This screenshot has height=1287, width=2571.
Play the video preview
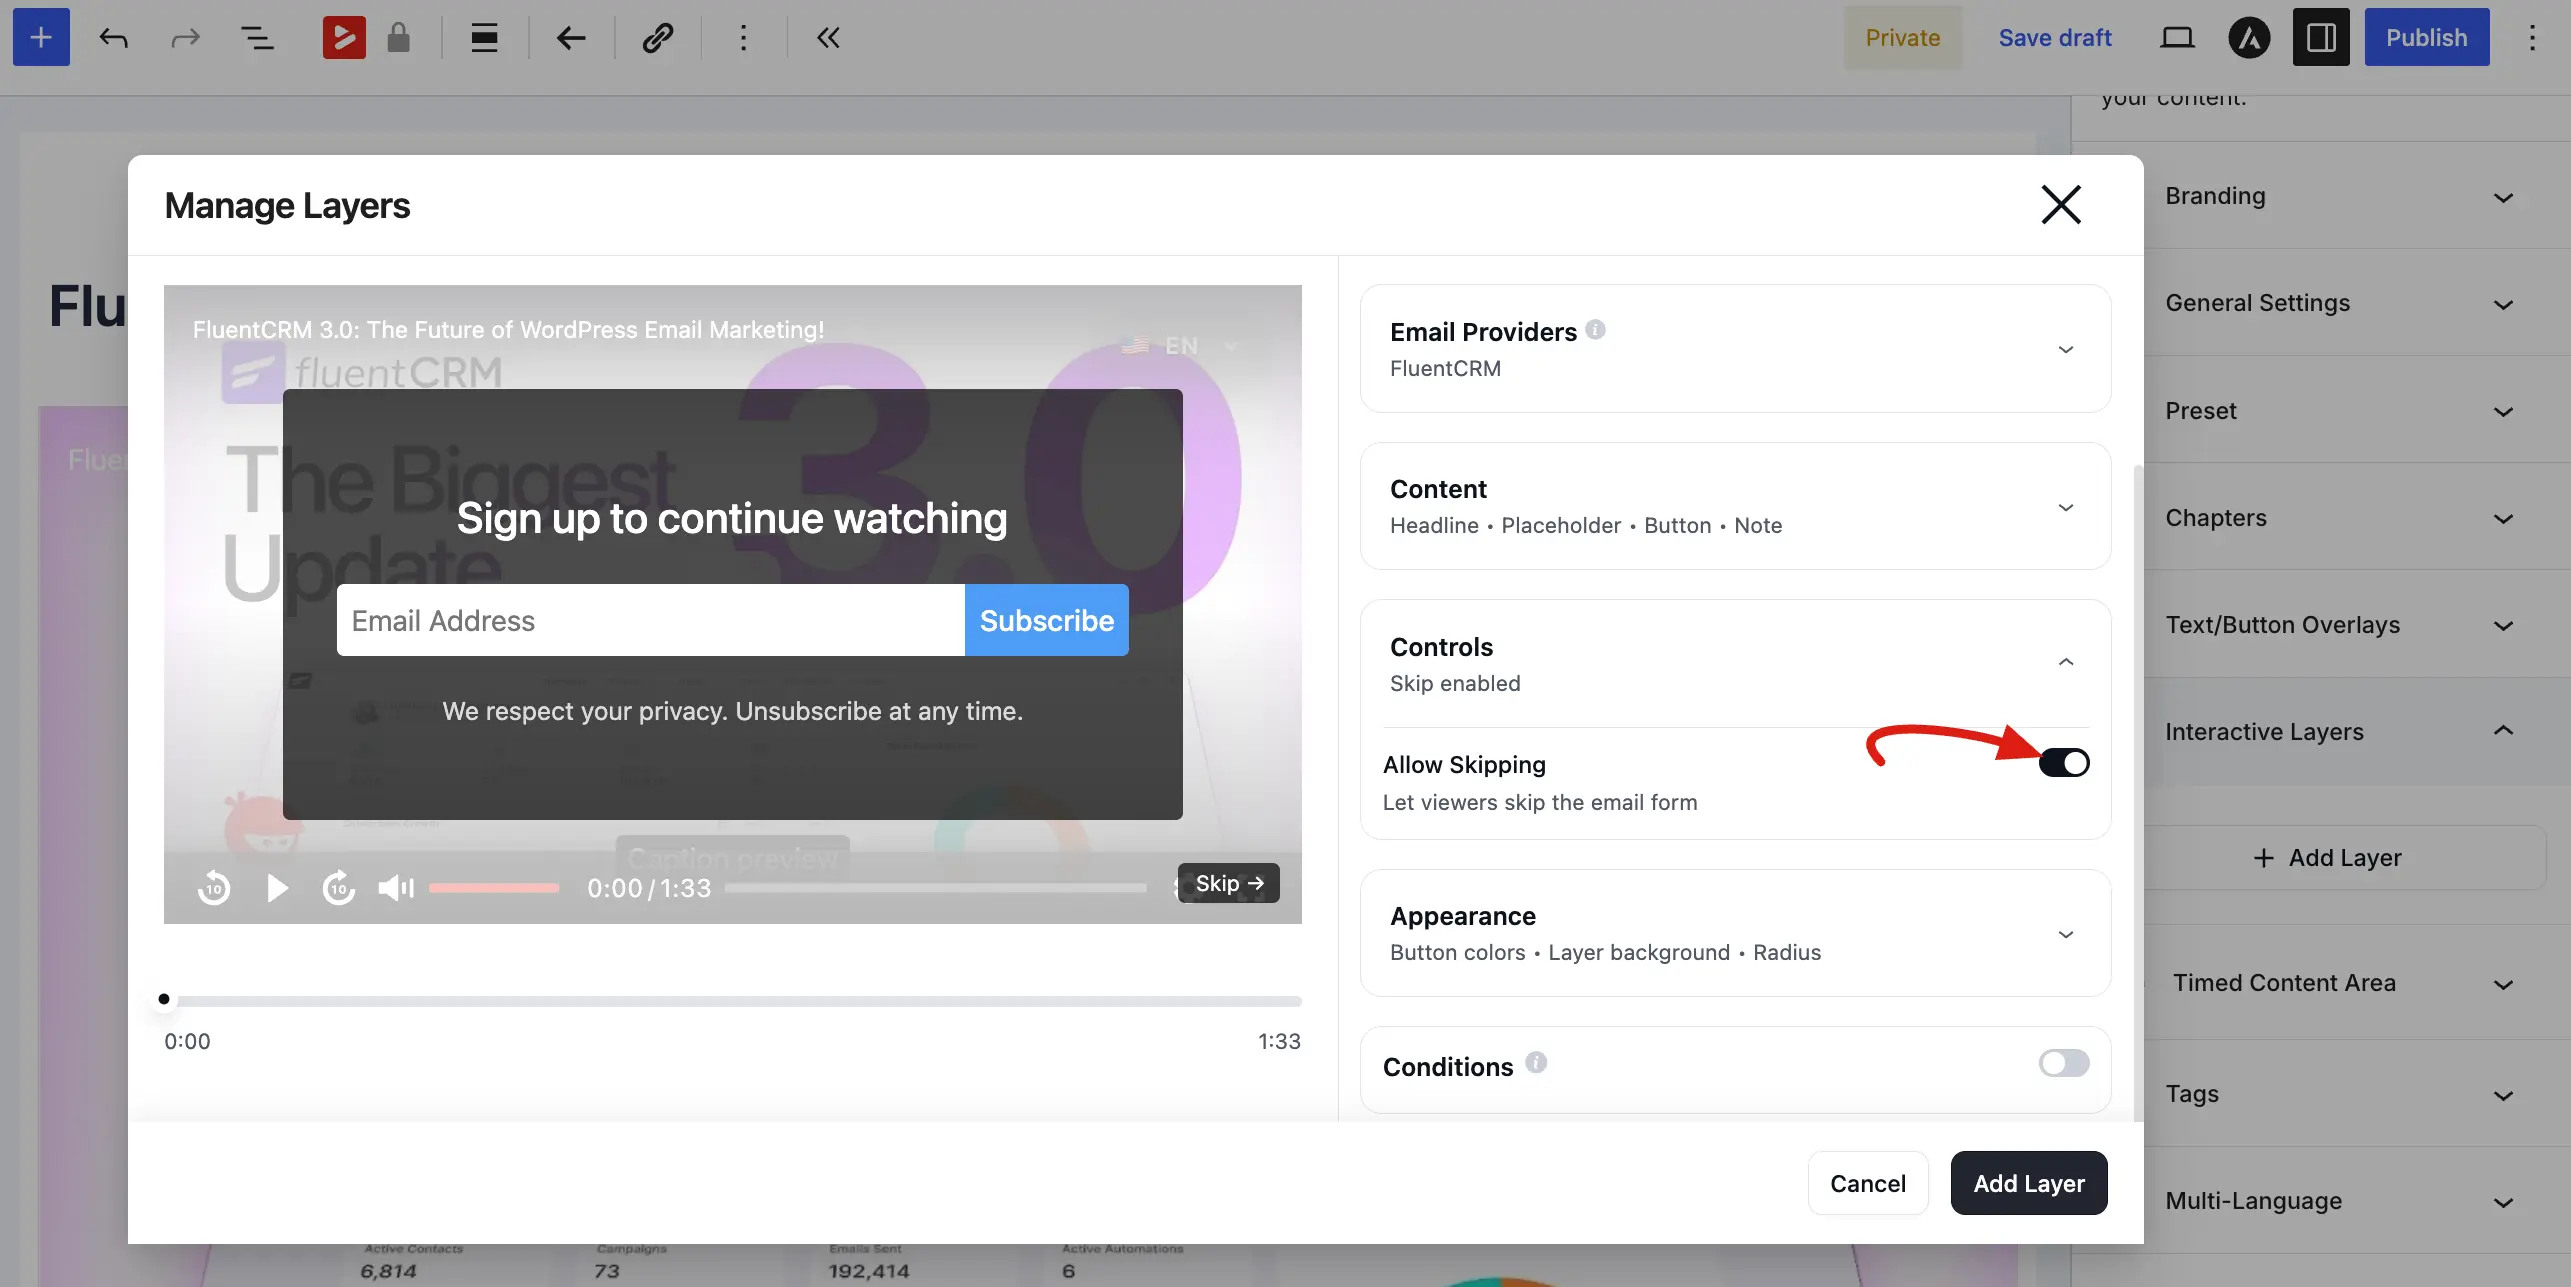(277, 887)
